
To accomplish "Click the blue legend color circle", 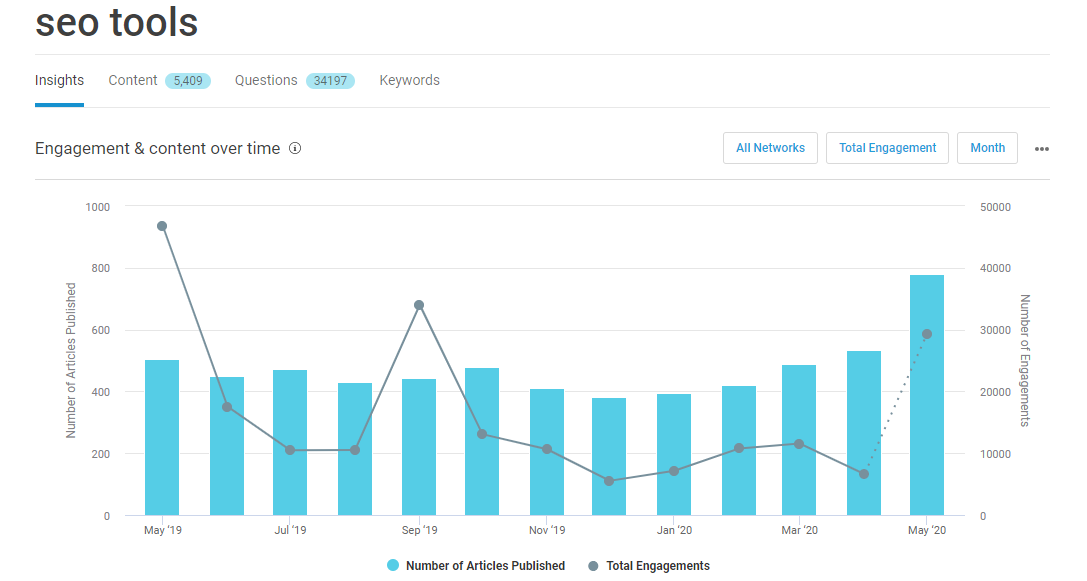I will click(x=393, y=566).
